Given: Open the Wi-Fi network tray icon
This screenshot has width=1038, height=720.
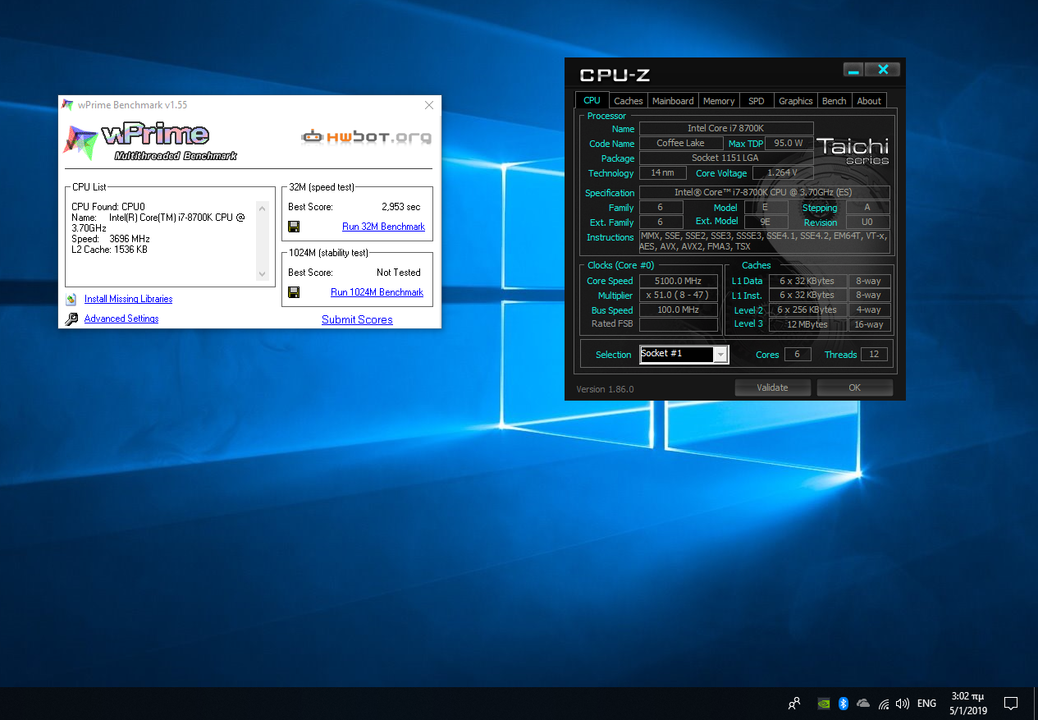Looking at the screenshot, I should 883,703.
